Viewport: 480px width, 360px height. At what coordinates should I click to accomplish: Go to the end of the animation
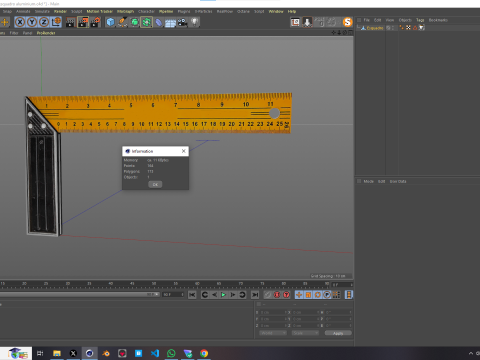pos(255,295)
